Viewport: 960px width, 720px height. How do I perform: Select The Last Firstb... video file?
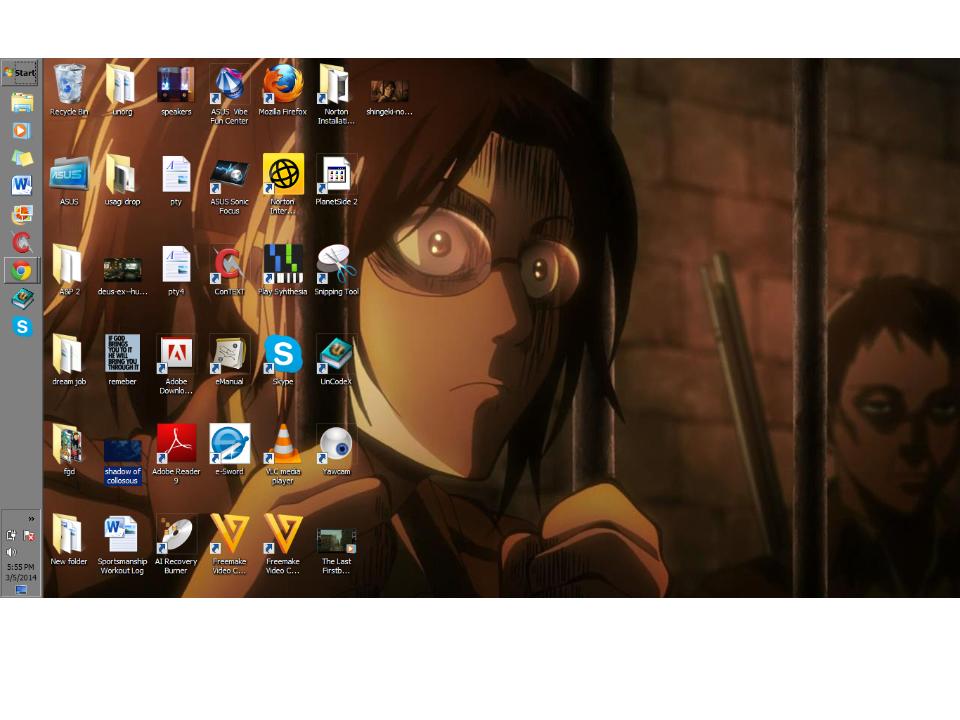(x=336, y=551)
